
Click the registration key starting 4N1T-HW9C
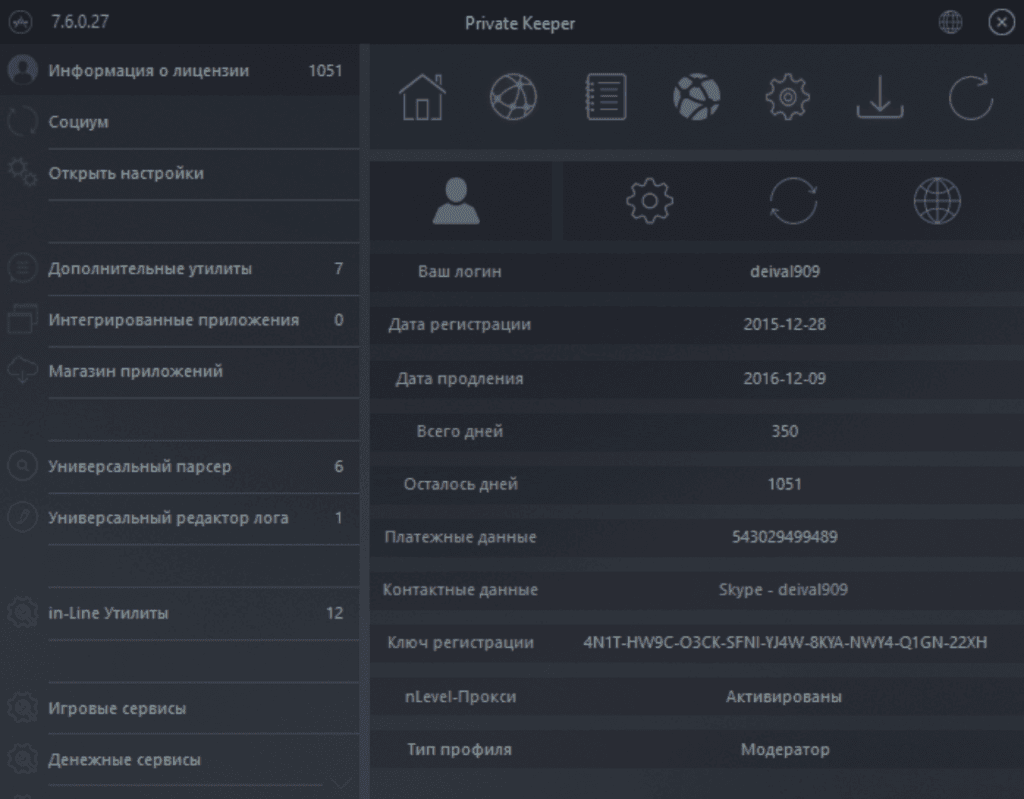tap(785, 643)
